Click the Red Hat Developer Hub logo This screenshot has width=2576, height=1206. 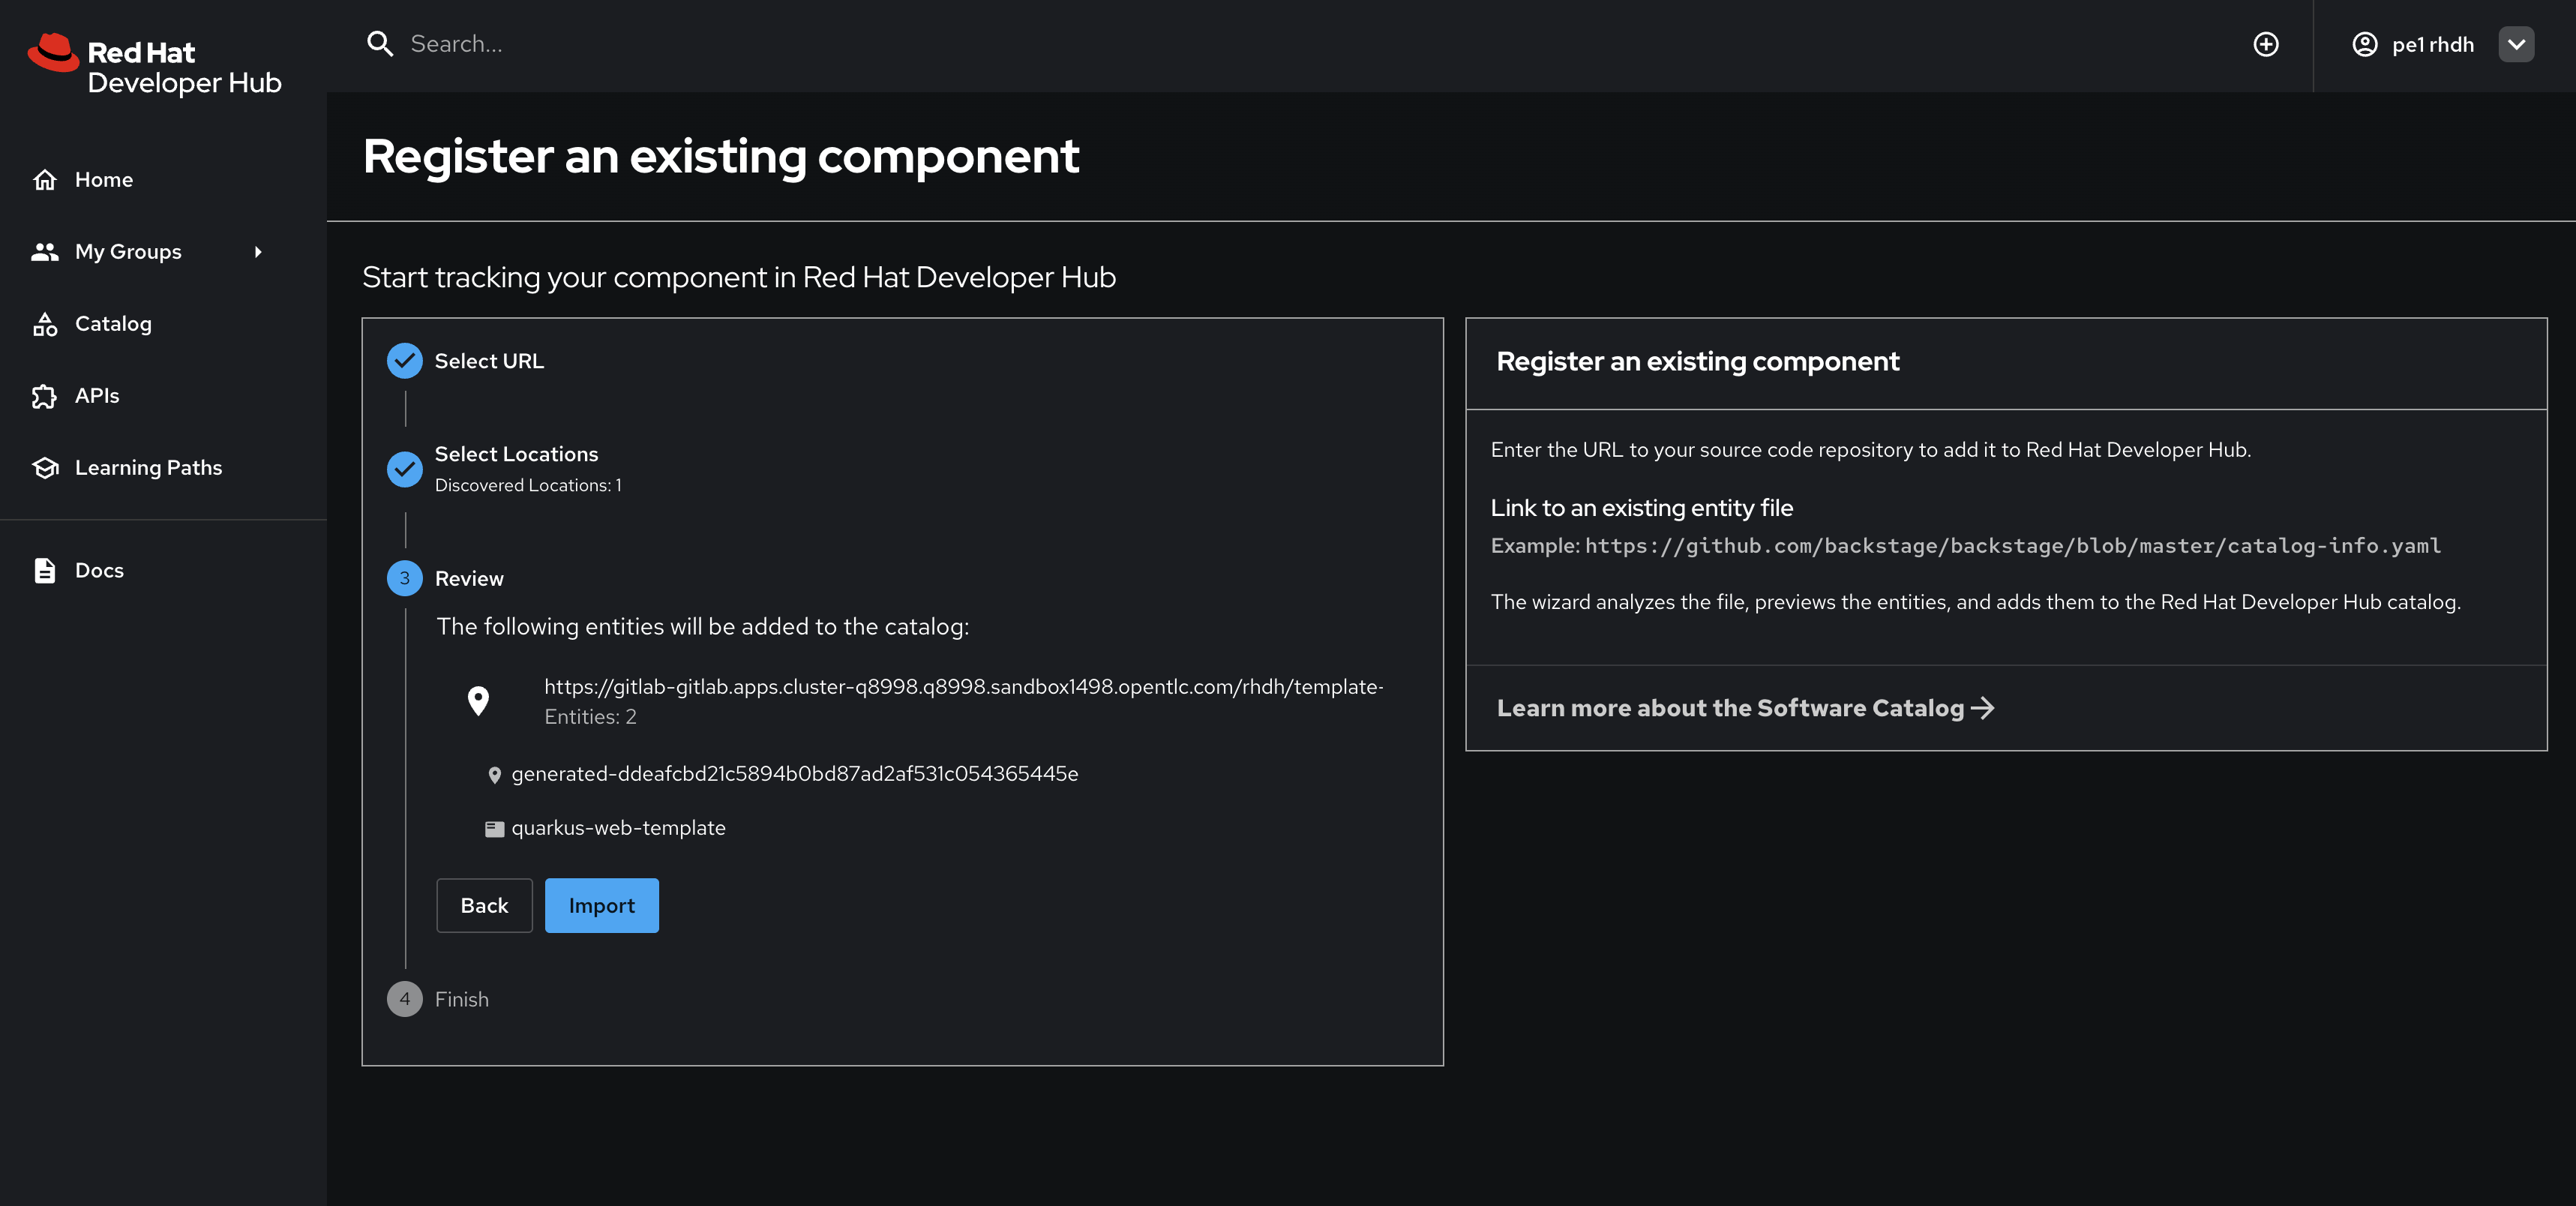pyautogui.click(x=155, y=65)
